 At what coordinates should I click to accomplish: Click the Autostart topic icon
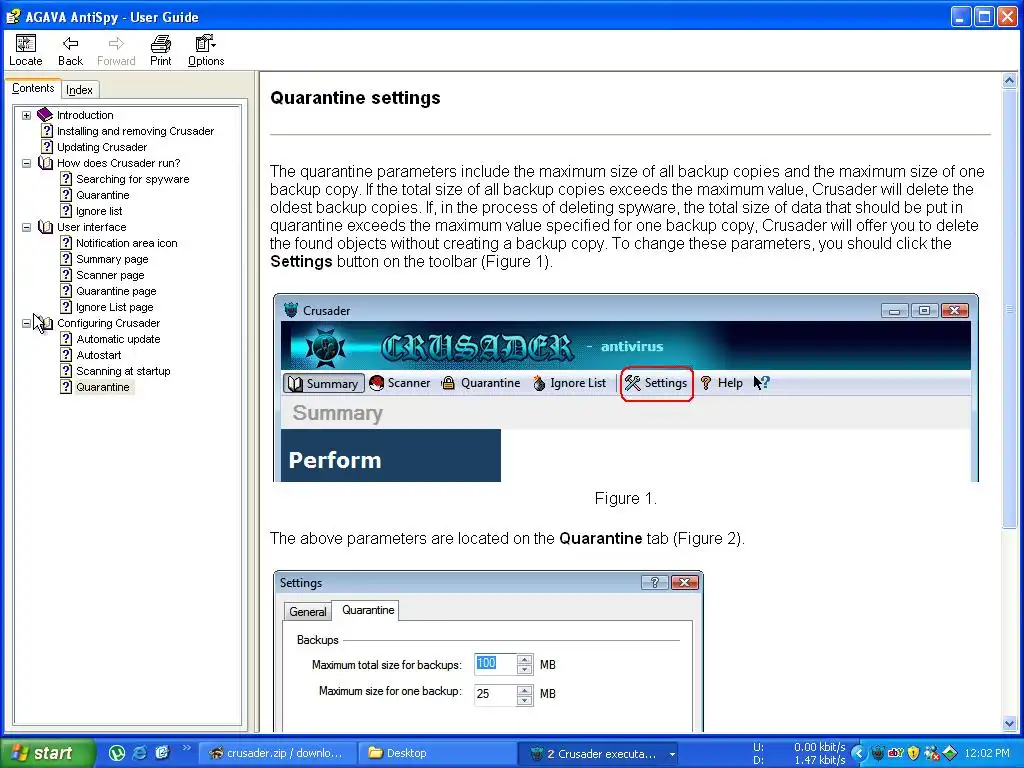click(x=66, y=355)
